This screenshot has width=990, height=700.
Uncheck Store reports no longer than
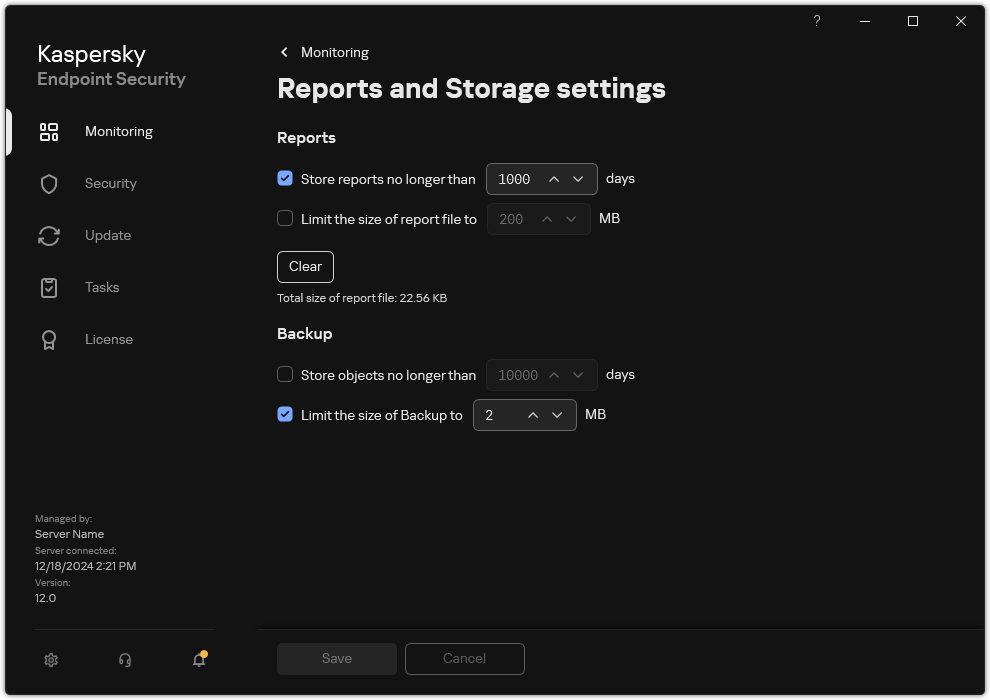click(285, 179)
